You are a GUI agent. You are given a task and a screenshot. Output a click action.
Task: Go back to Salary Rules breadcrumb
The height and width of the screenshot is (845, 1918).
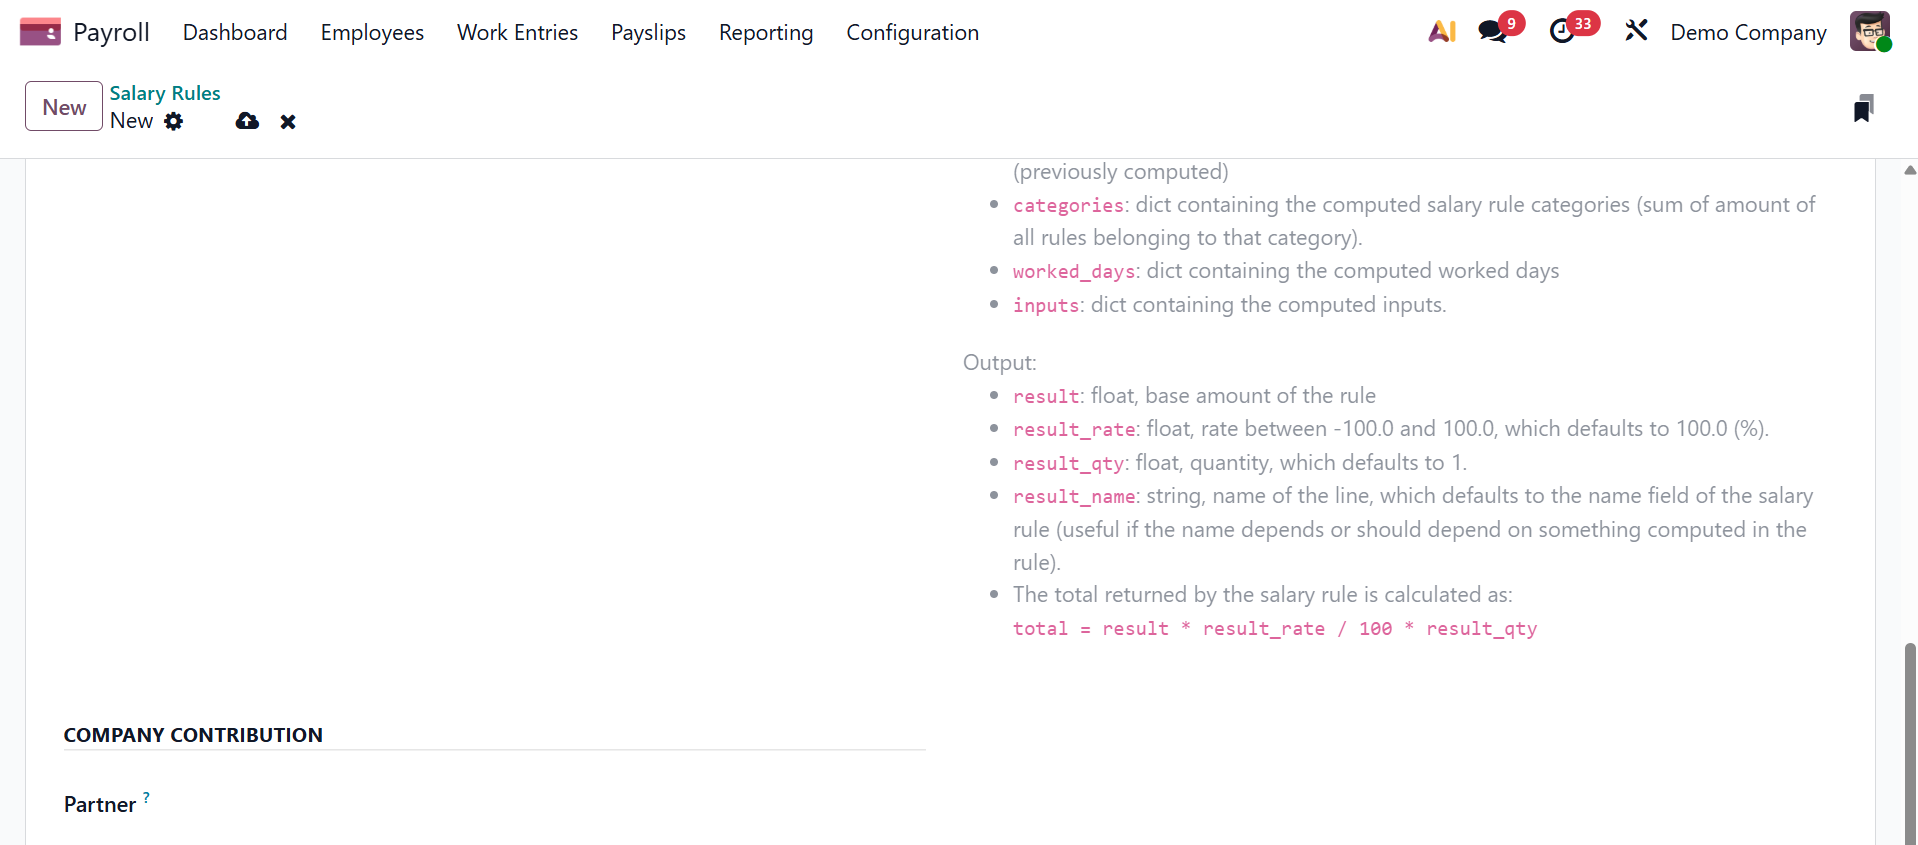coord(165,93)
